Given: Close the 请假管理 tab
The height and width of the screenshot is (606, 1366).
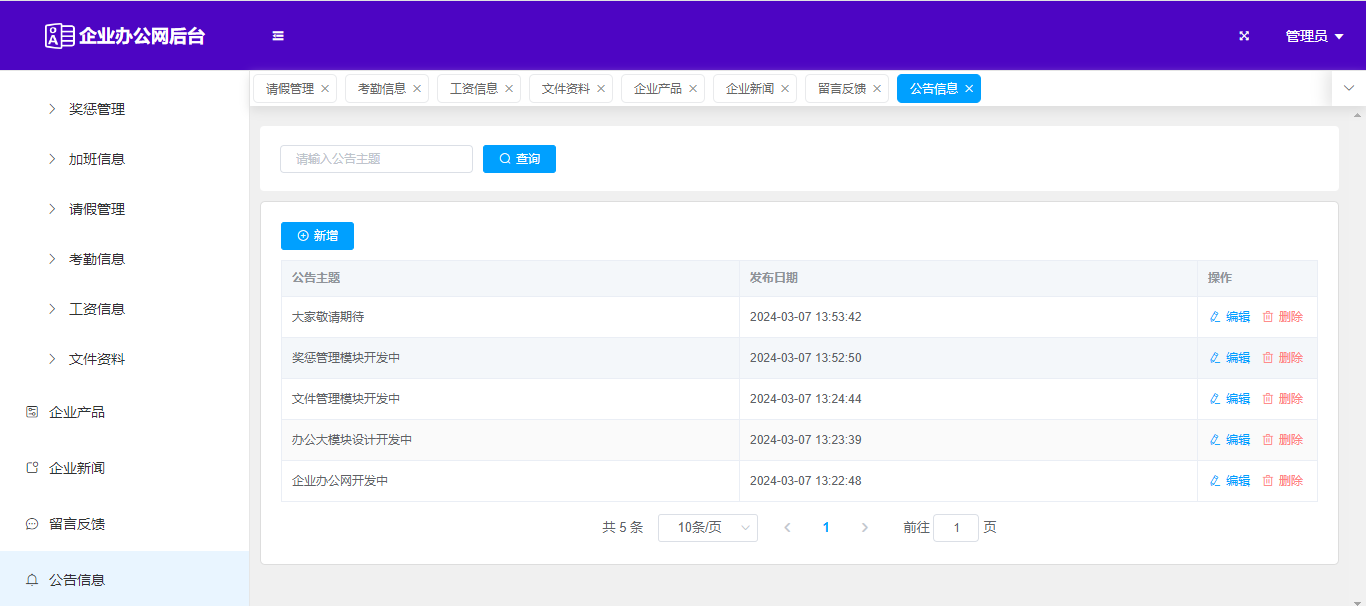Looking at the screenshot, I should point(325,89).
